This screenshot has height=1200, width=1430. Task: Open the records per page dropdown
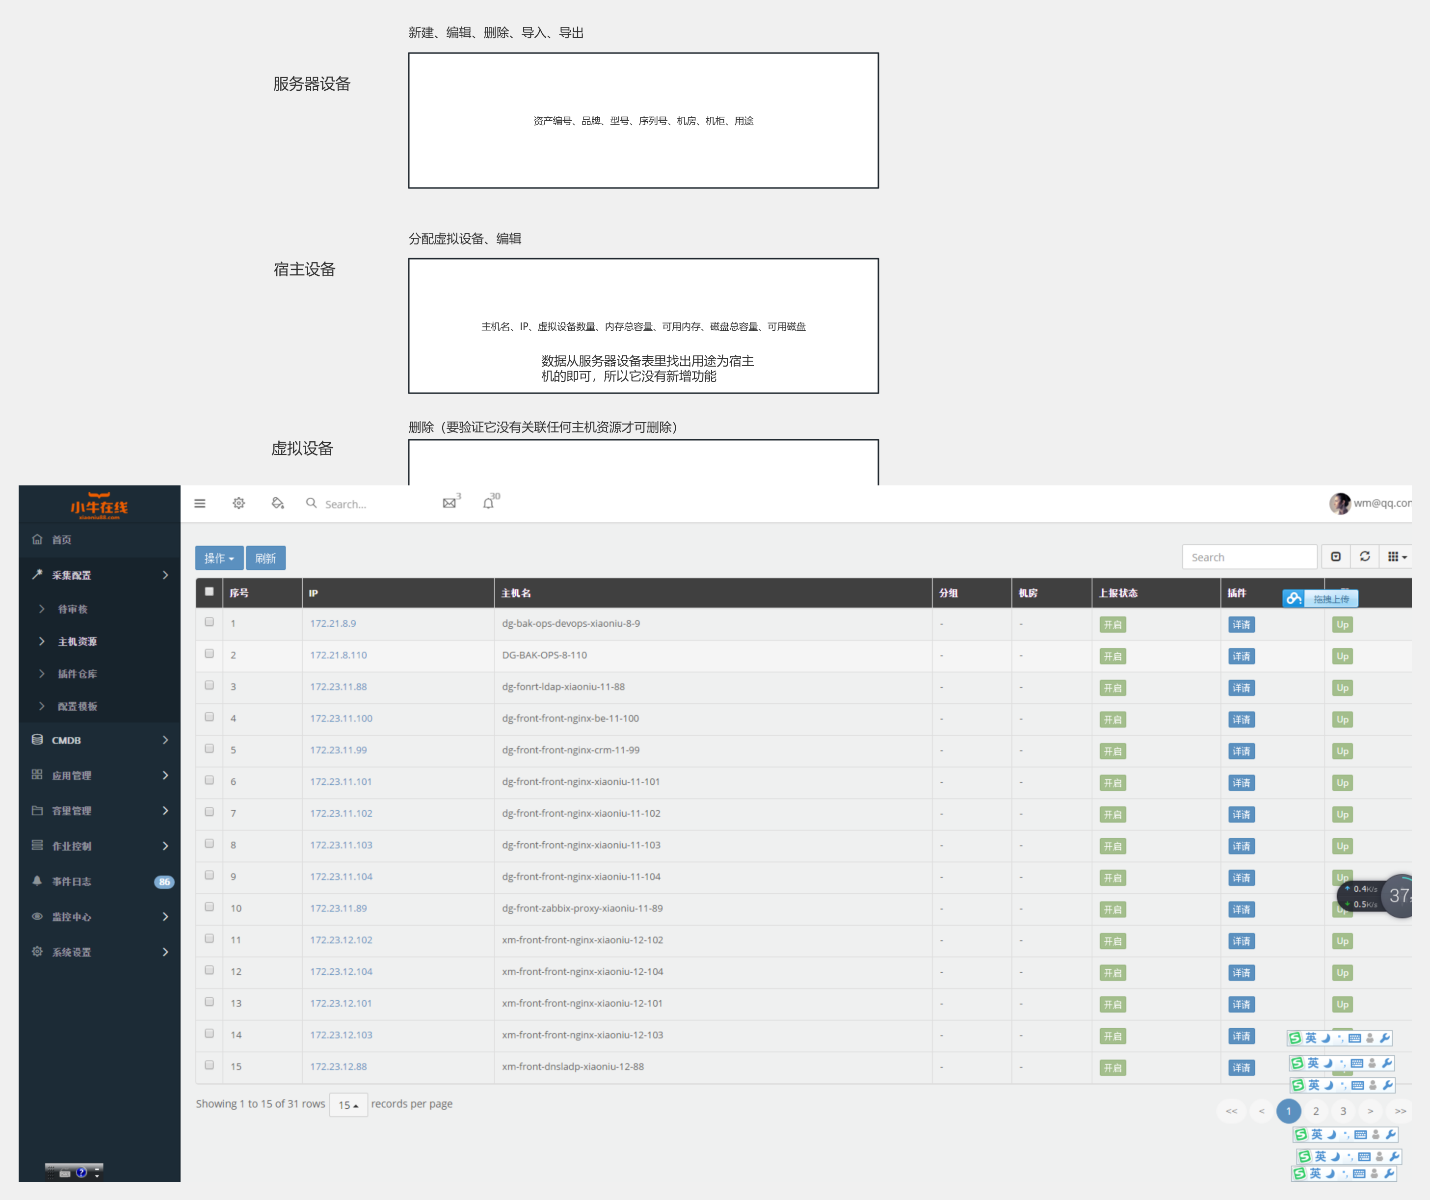click(x=348, y=1105)
